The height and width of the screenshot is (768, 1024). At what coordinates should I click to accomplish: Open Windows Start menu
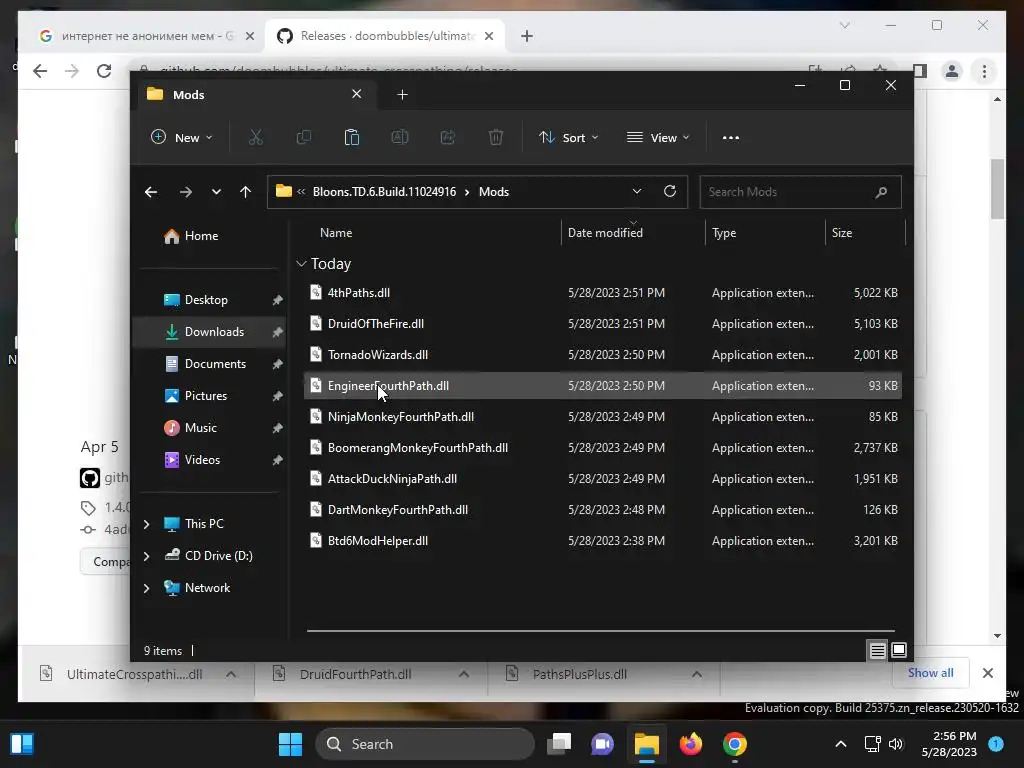(x=291, y=744)
